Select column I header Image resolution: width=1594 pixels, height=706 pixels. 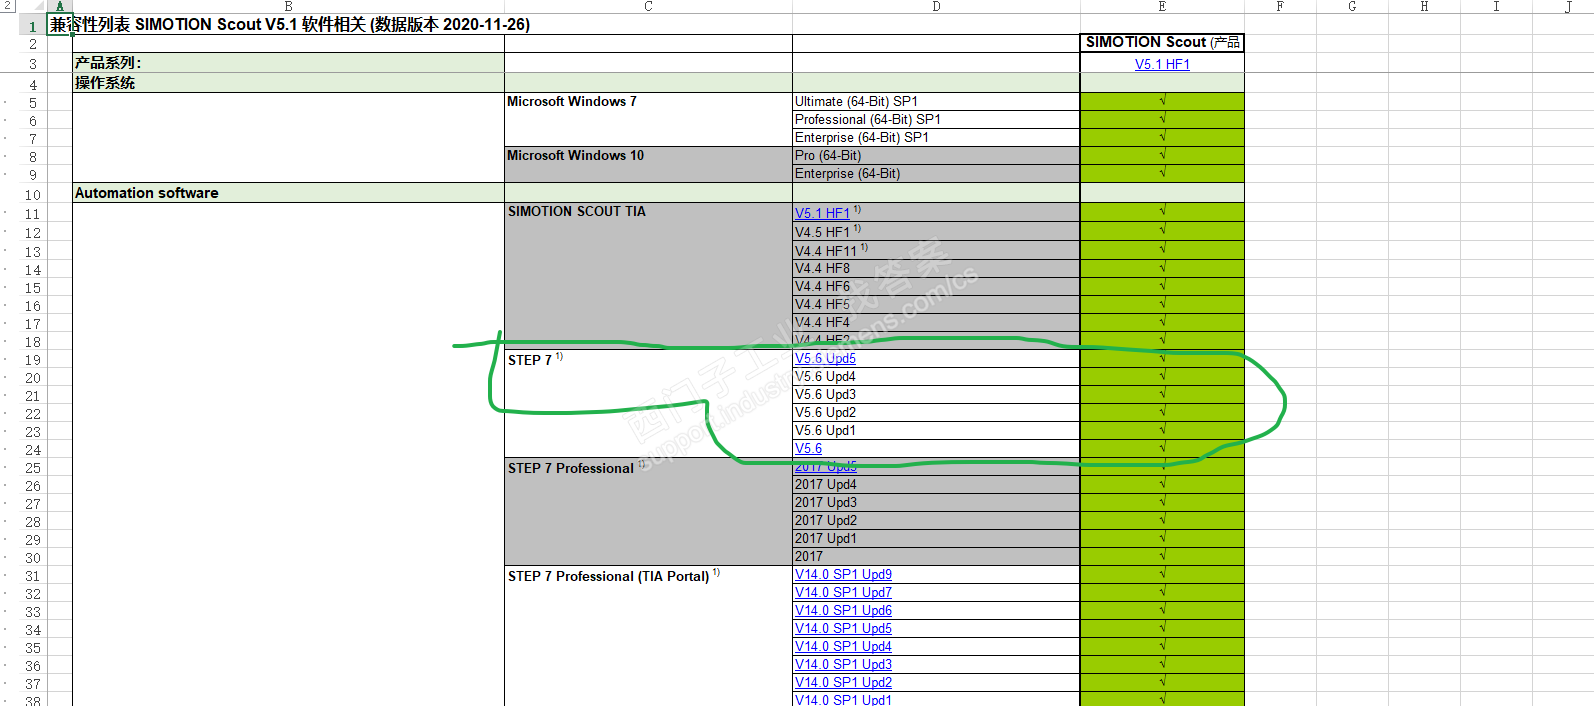[1496, 6]
